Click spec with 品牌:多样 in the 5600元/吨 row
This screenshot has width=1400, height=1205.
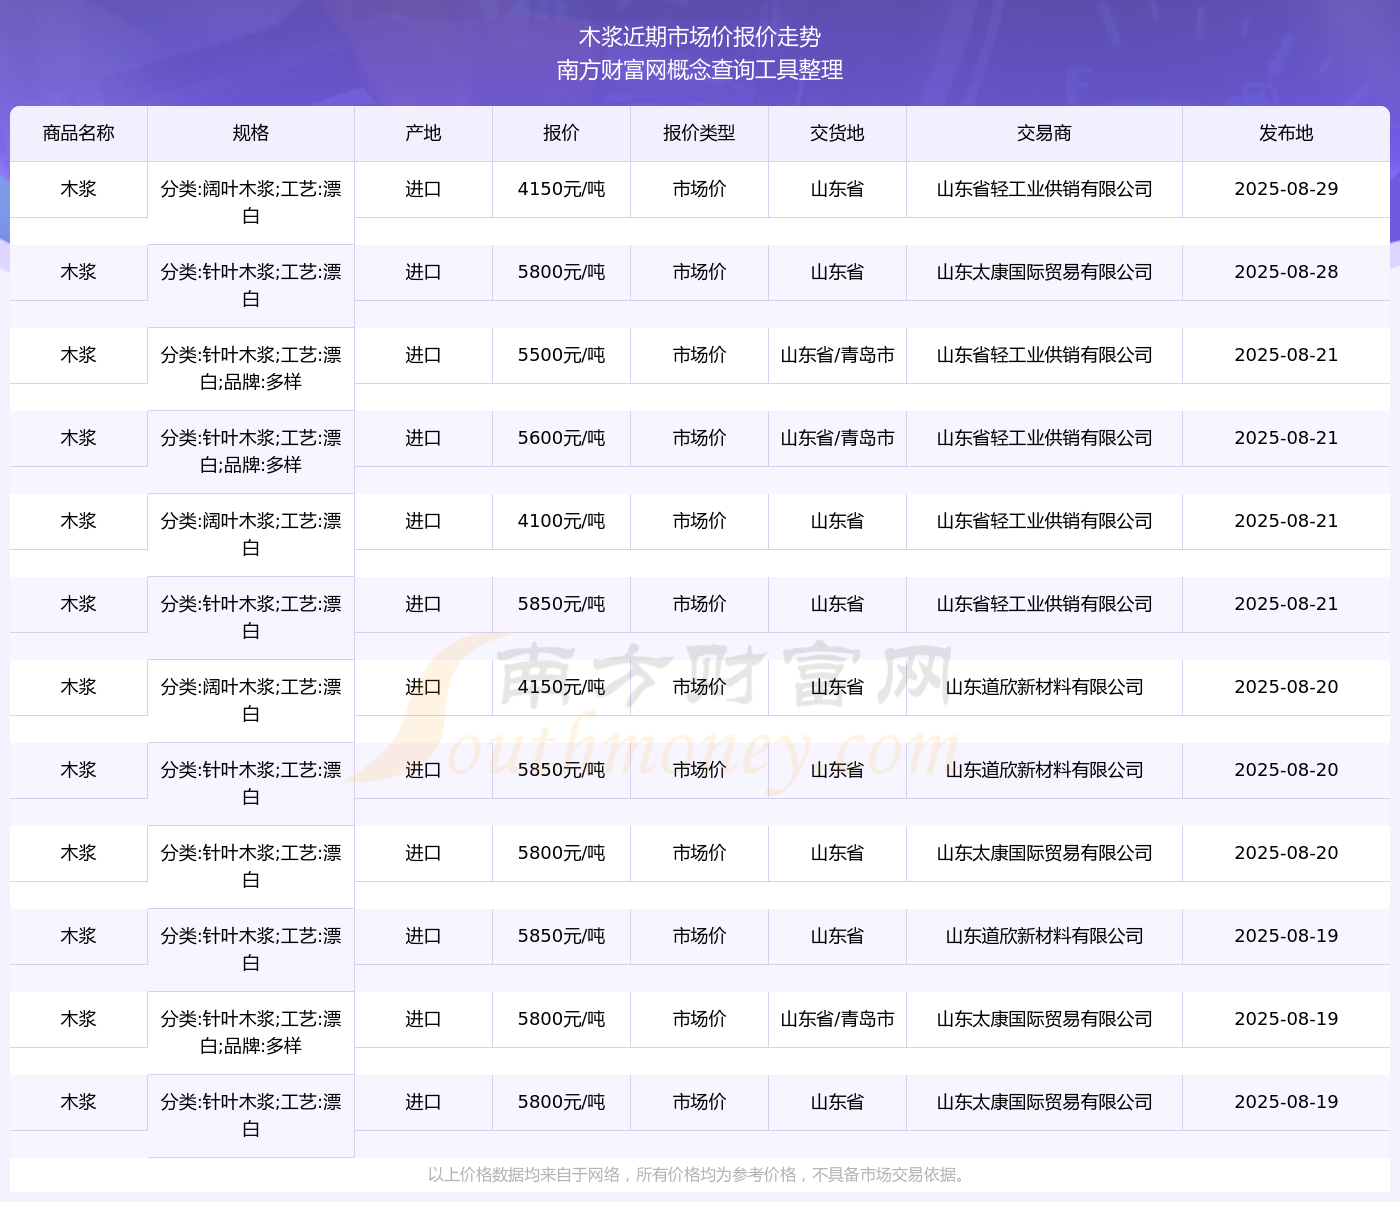(251, 452)
